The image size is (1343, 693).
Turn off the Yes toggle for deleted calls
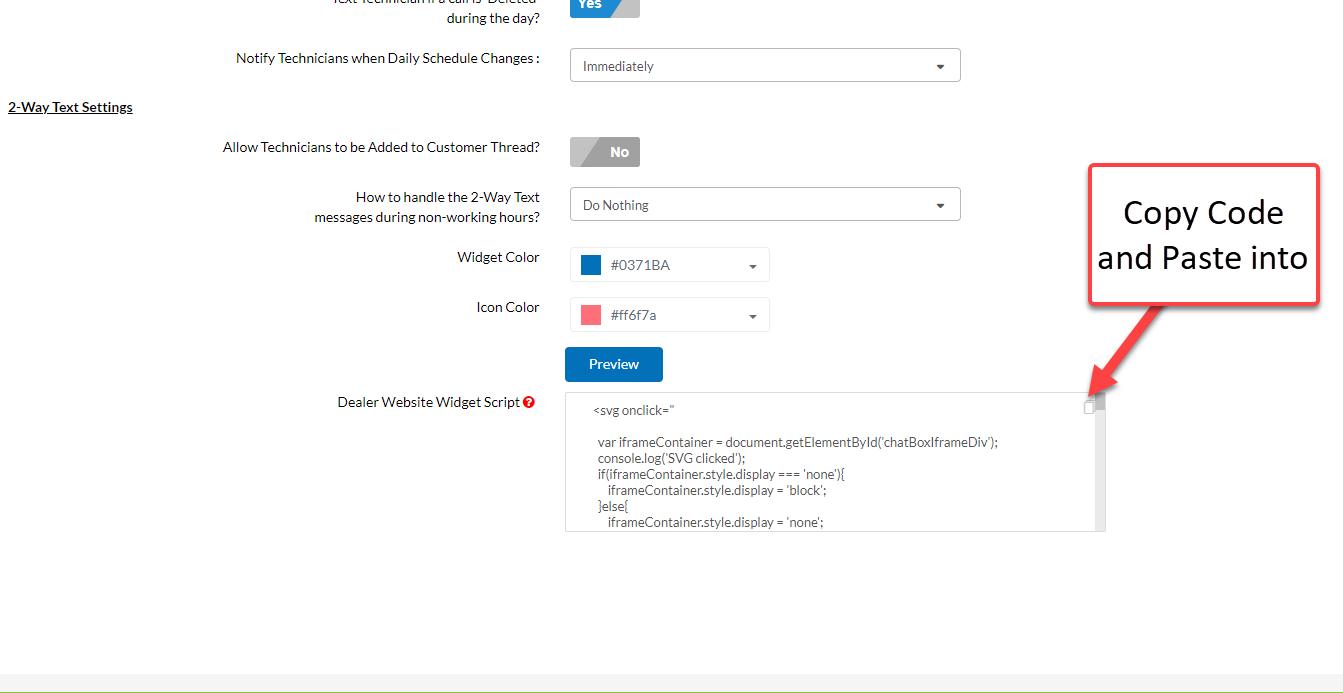tap(604, 5)
